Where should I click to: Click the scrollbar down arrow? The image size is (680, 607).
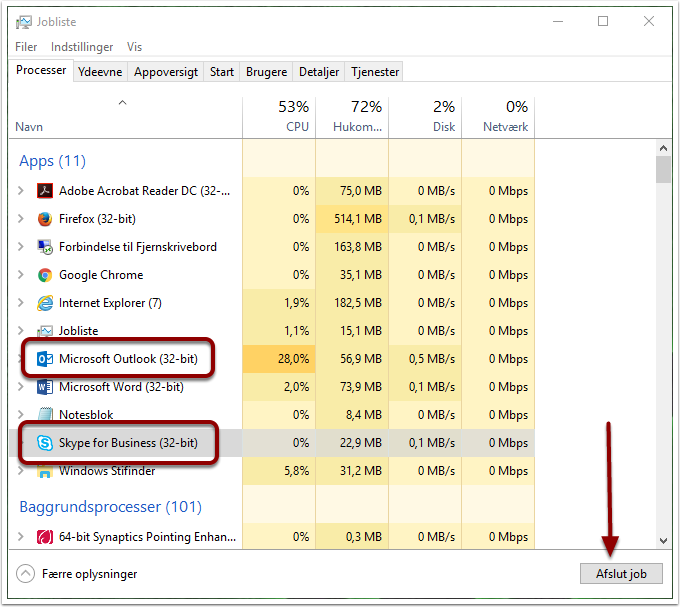[663, 541]
